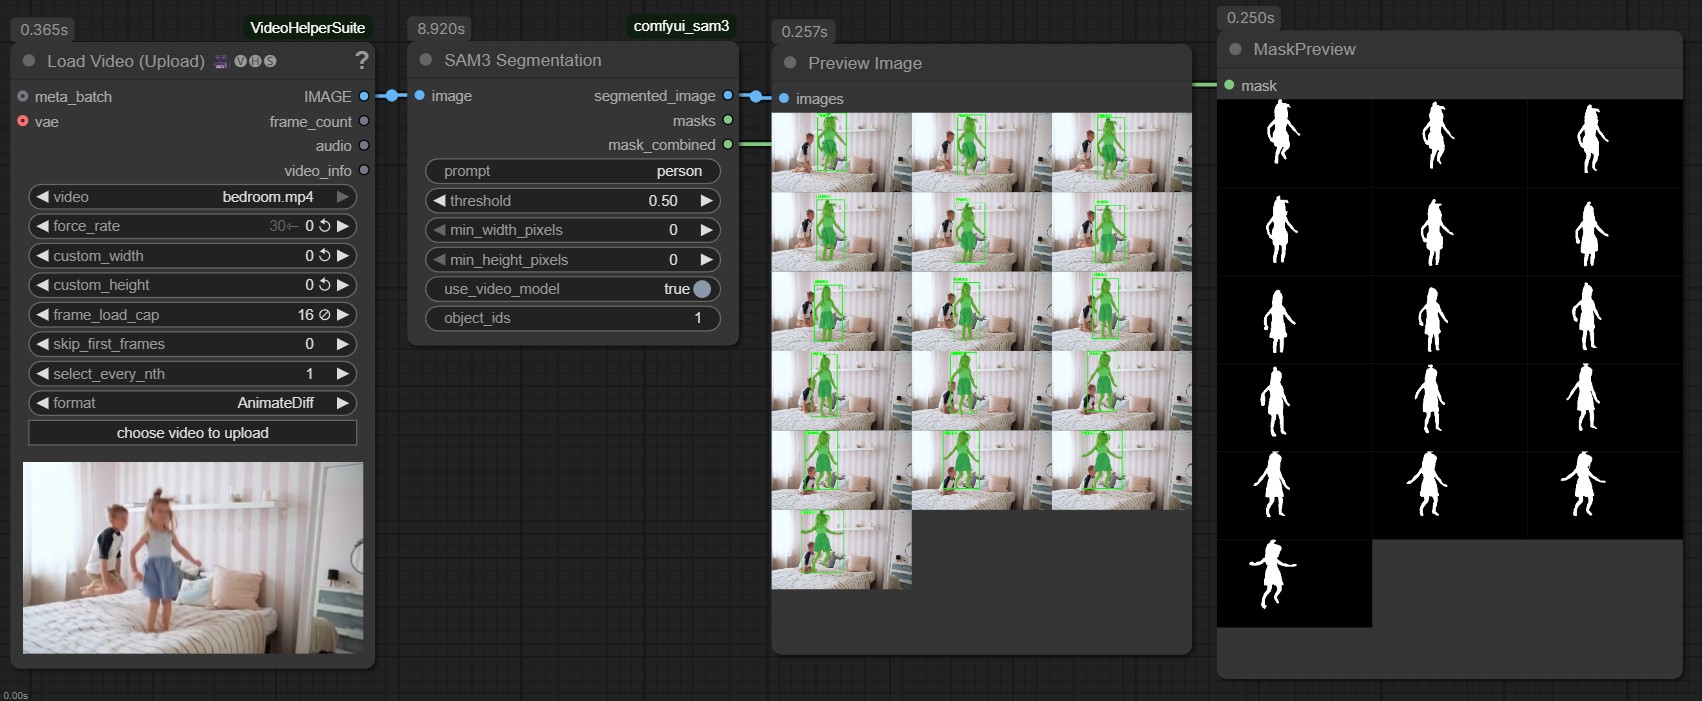
Task: Click the video_info output socket
Action: click(x=364, y=170)
